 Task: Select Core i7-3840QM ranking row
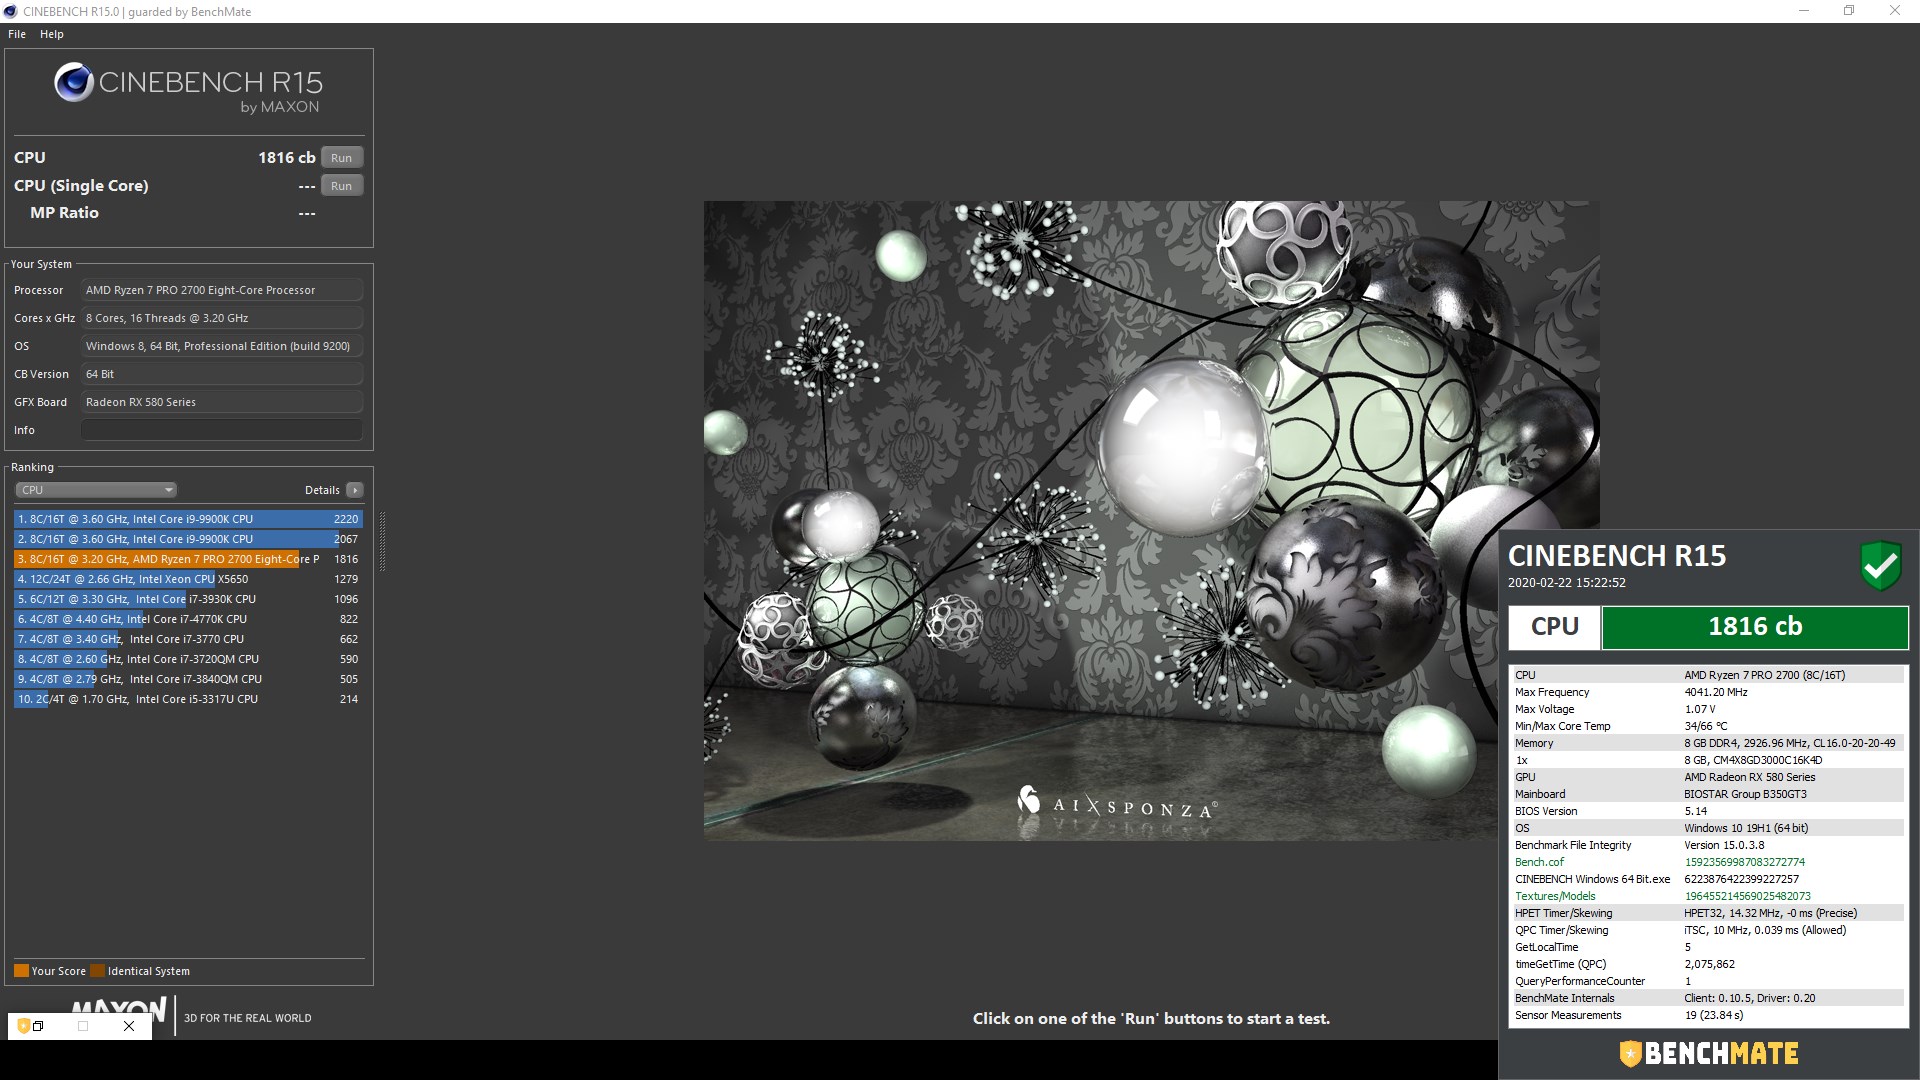[x=188, y=679]
